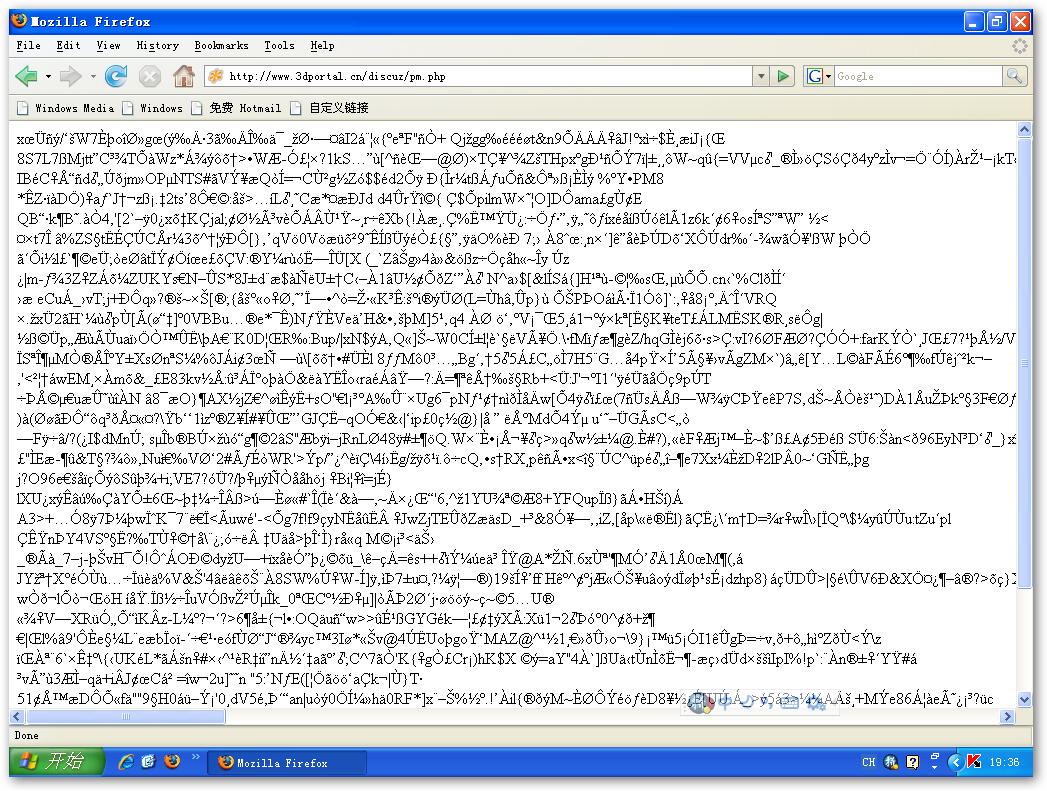Click the green Go button
This screenshot has width=1047, height=791.
point(783,76)
